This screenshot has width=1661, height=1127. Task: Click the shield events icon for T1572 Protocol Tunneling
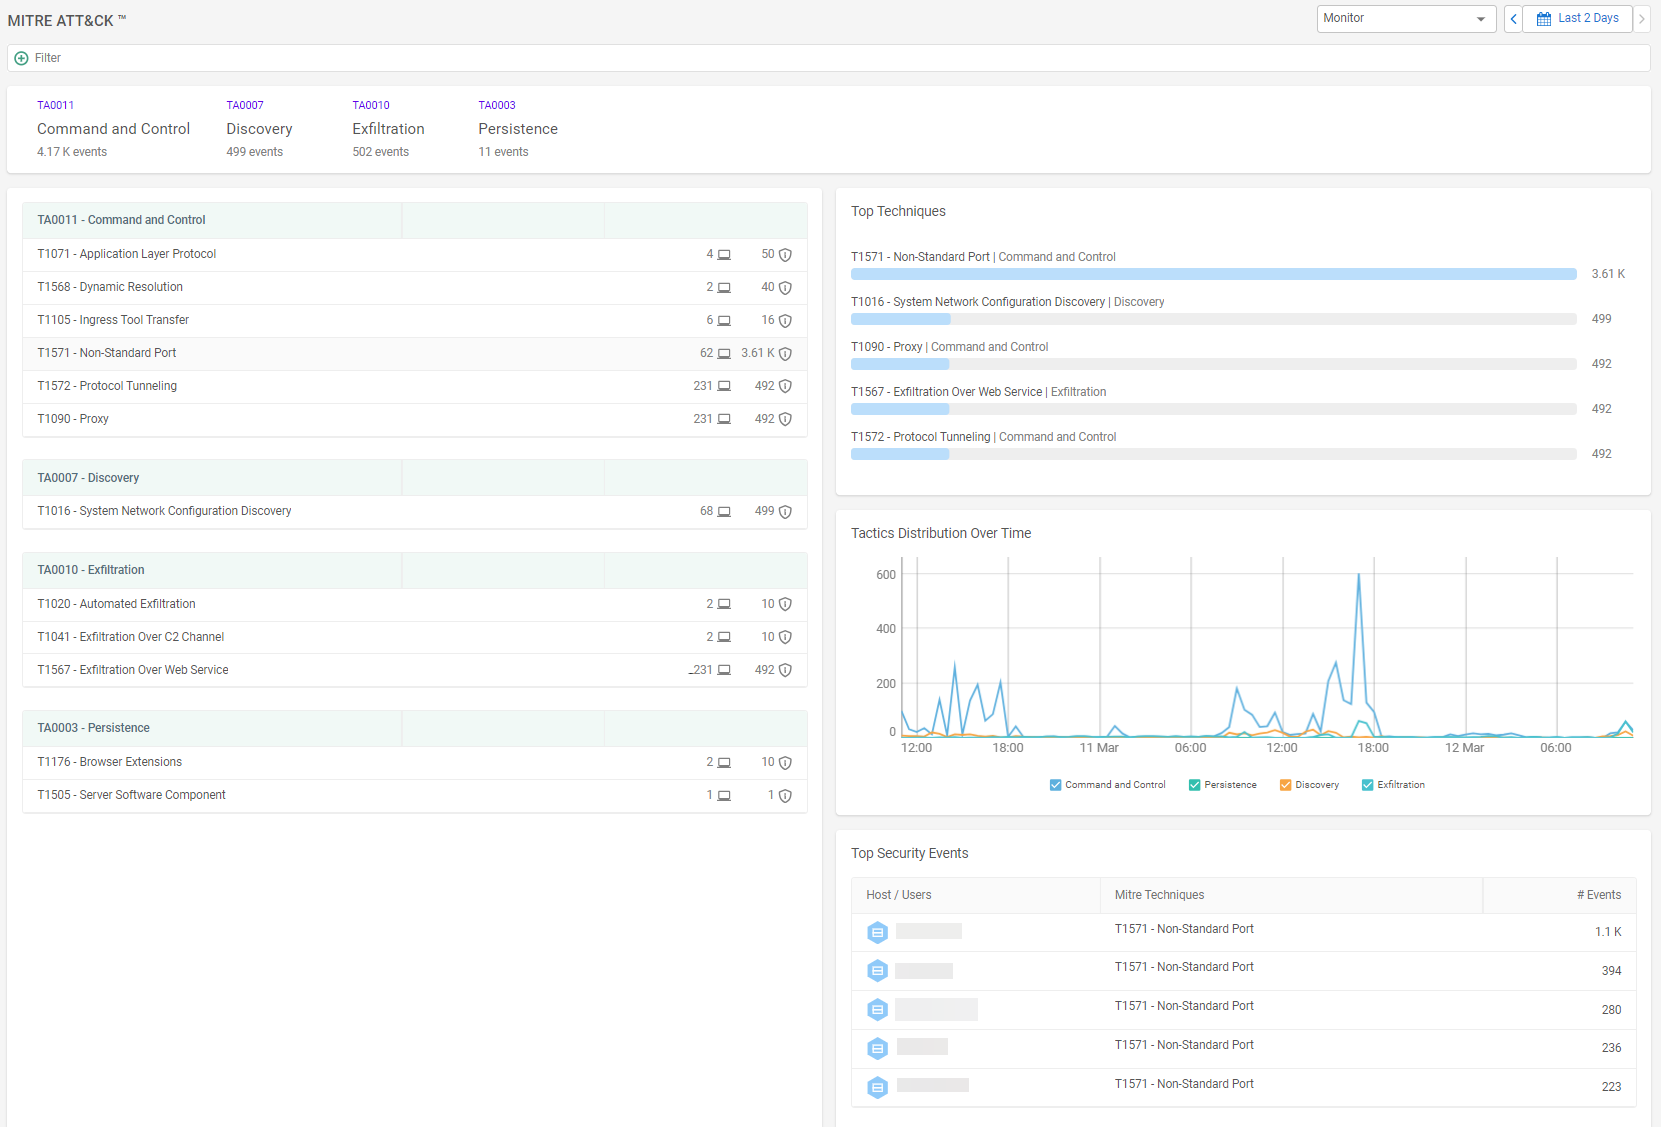pyautogui.click(x=785, y=386)
